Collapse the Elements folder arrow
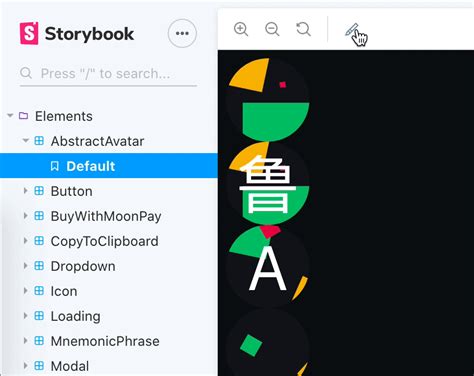Screen dimensions: 474x376 pos(10,116)
